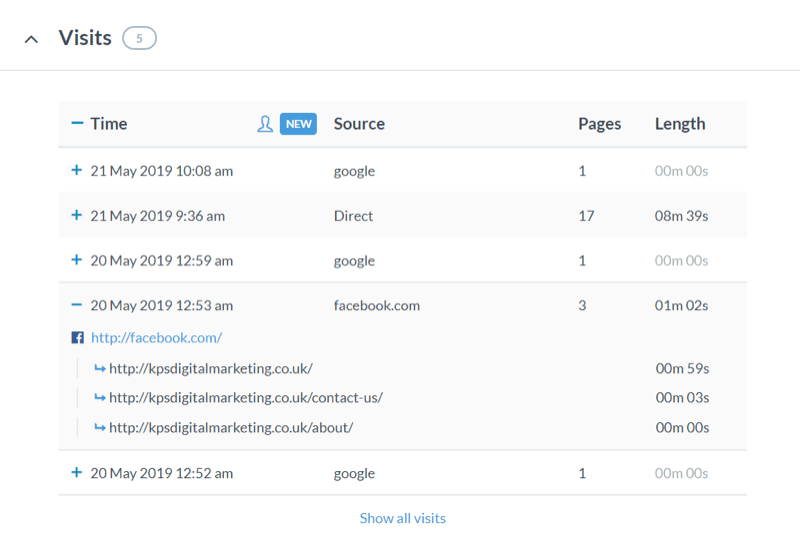Click the 08m 39s length value

[x=681, y=216]
